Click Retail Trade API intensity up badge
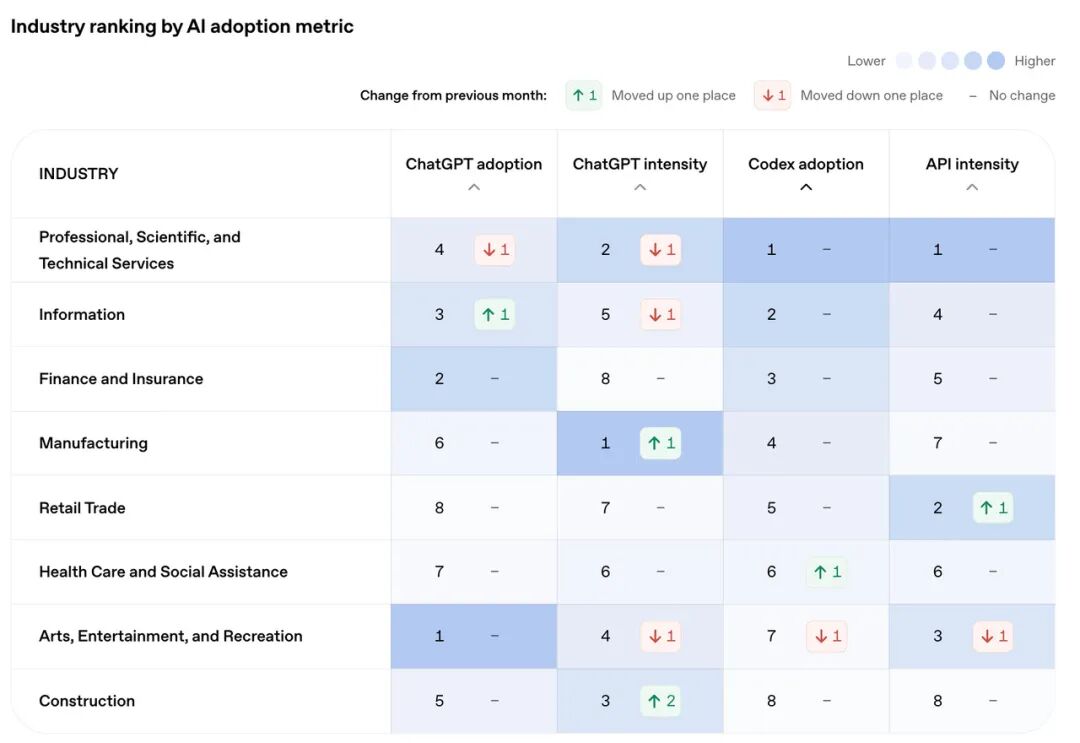Screen dimensions: 1080x743 click(993, 507)
